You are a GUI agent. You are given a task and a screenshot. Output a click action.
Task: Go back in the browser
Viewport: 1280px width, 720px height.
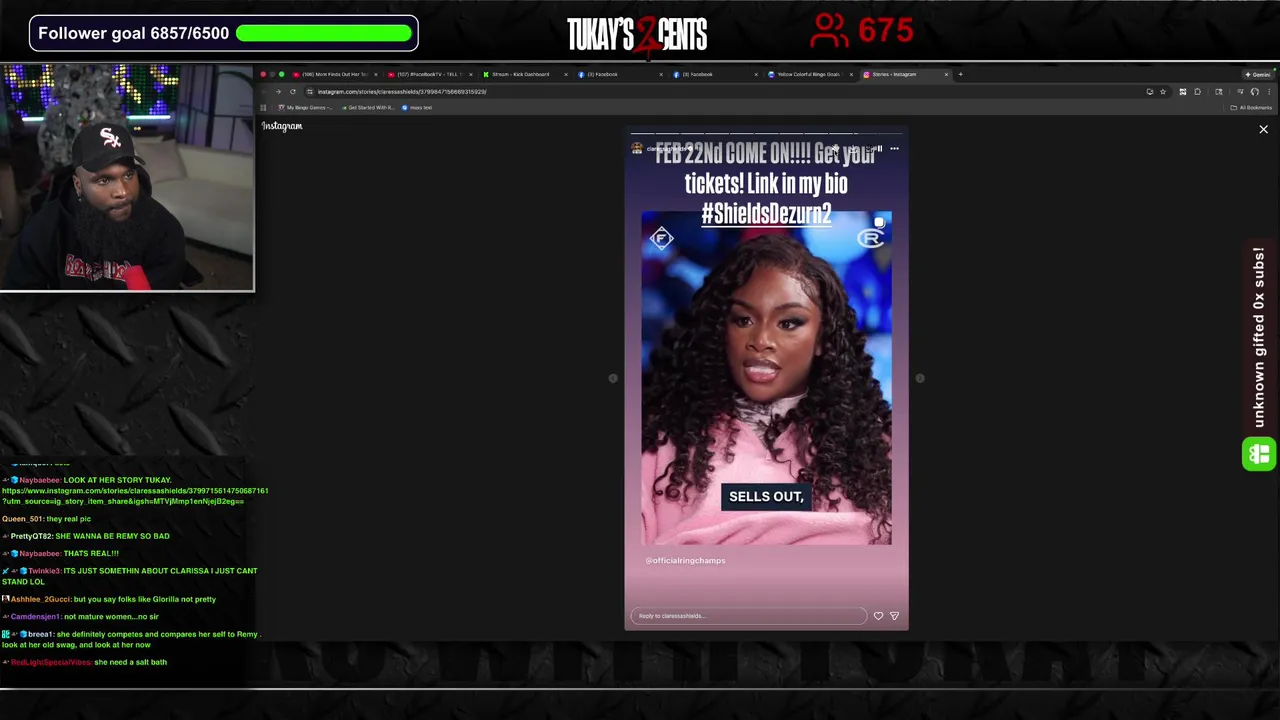tap(263, 92)
